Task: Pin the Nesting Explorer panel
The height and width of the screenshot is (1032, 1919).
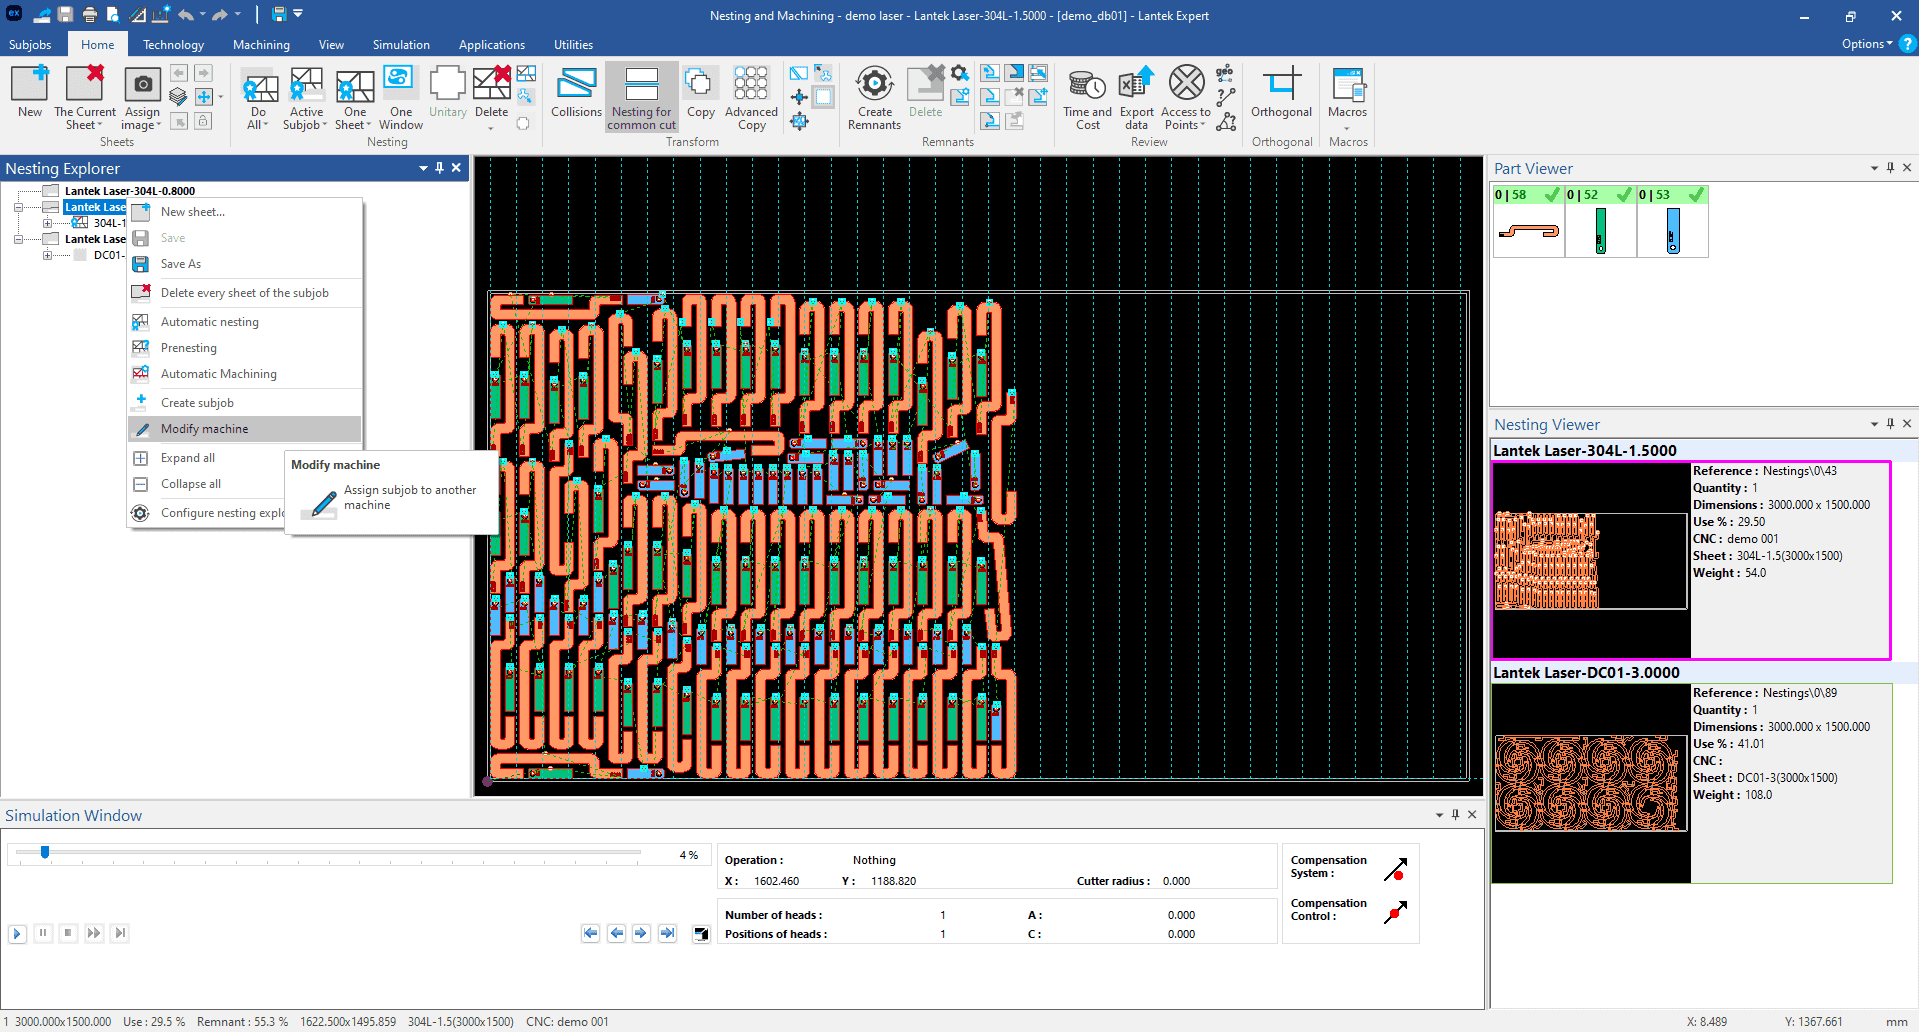Action: pos(439,168)
